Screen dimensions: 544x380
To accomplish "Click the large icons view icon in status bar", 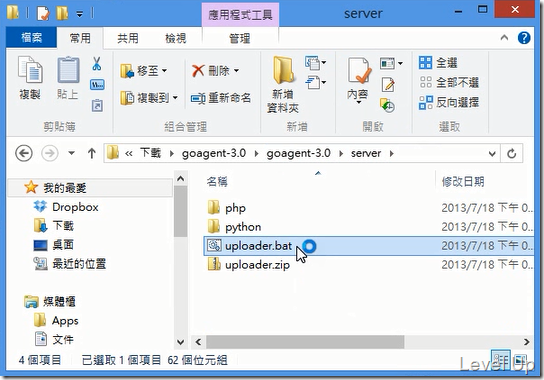I will point(519,360).
